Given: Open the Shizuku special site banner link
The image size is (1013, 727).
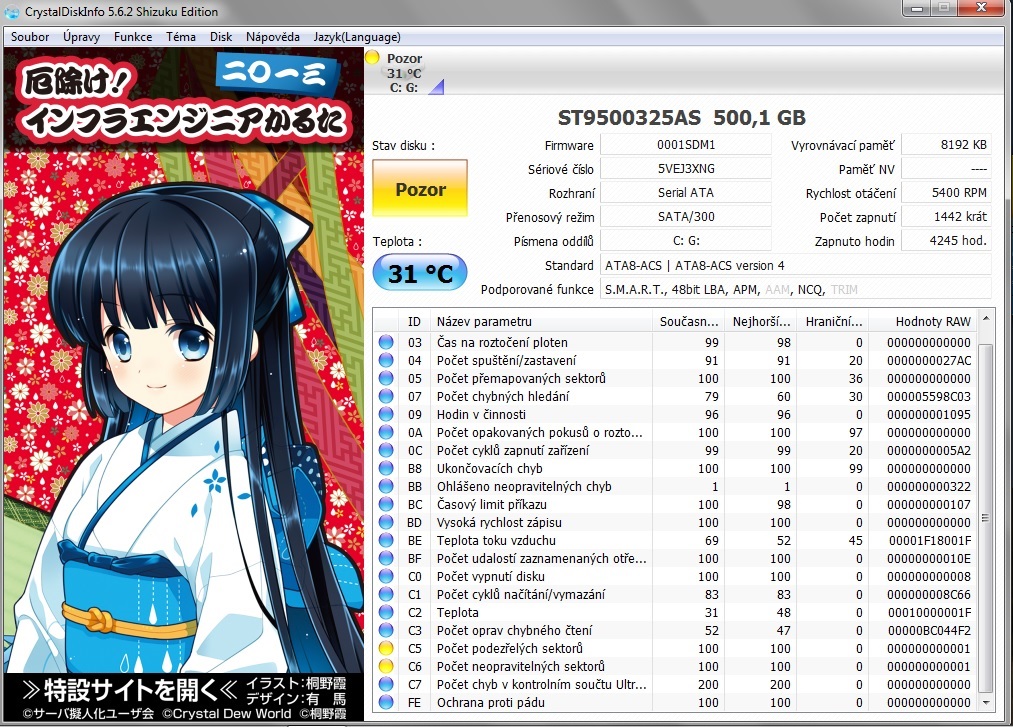Looking at the screenshot, I should coord(184,697).
